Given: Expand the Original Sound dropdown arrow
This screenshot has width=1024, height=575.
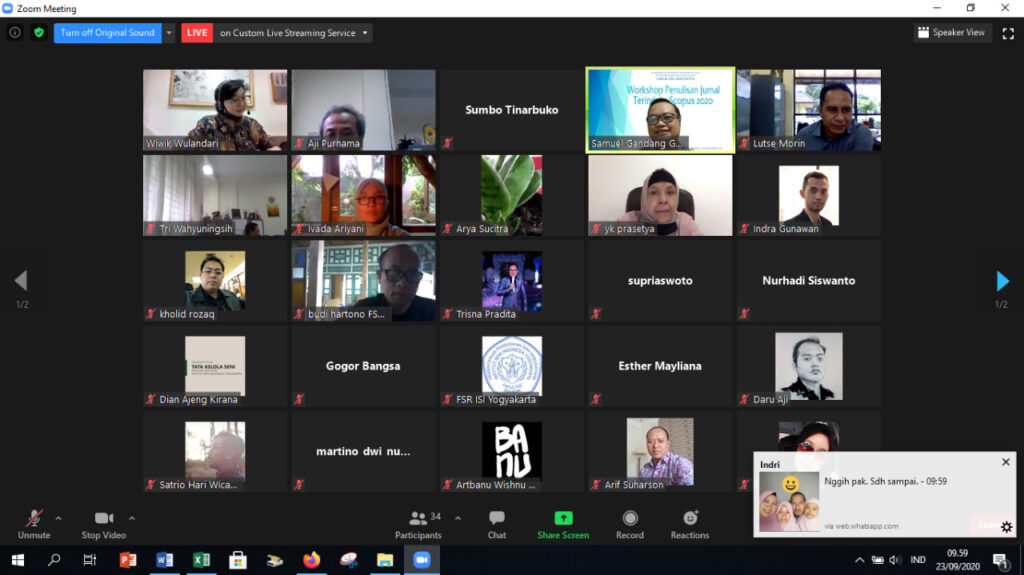Looking at the screenshot, I should click(x=168, y=33).
